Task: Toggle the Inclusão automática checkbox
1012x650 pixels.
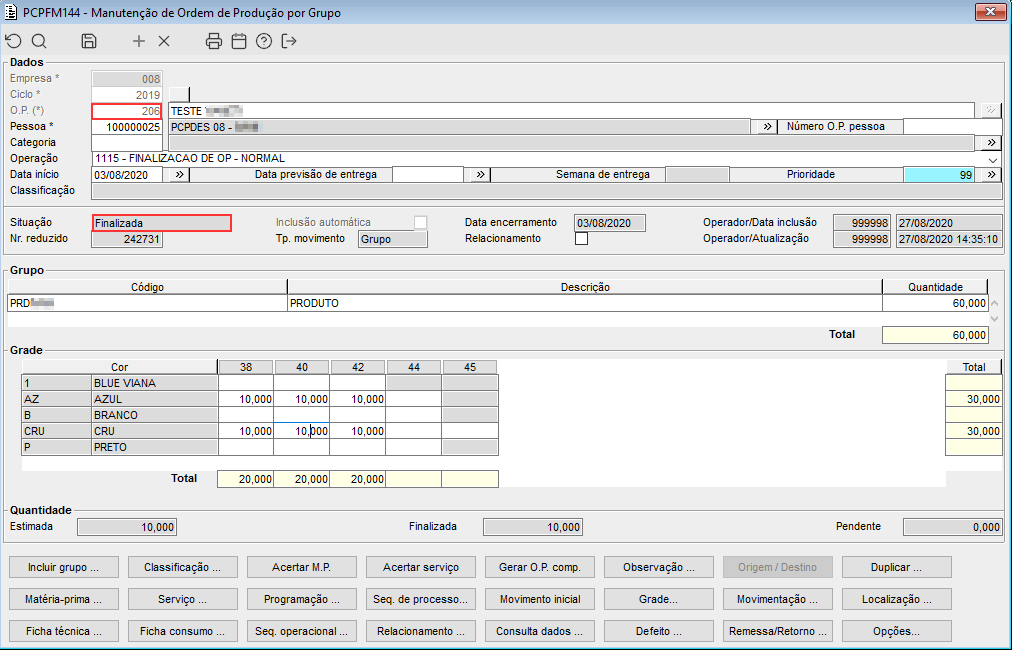Action: 421,223
